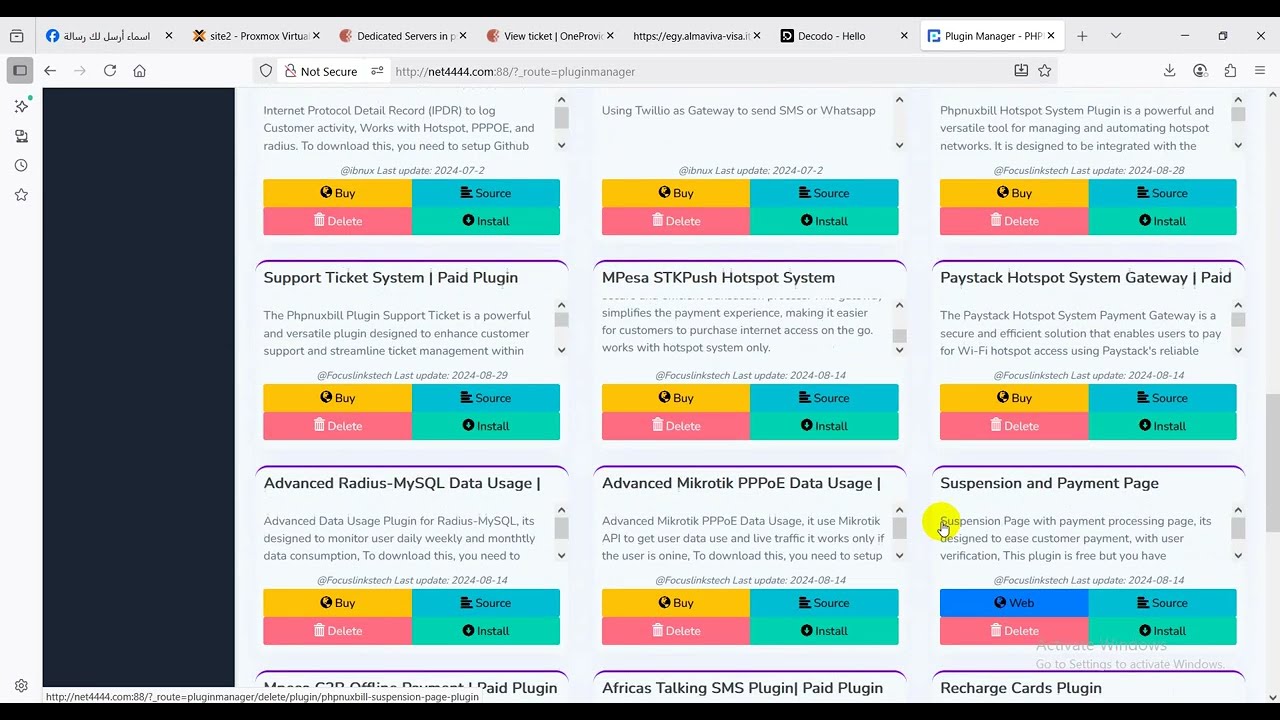Open the account profile icon in toolbar

[x=1200, y=71]
